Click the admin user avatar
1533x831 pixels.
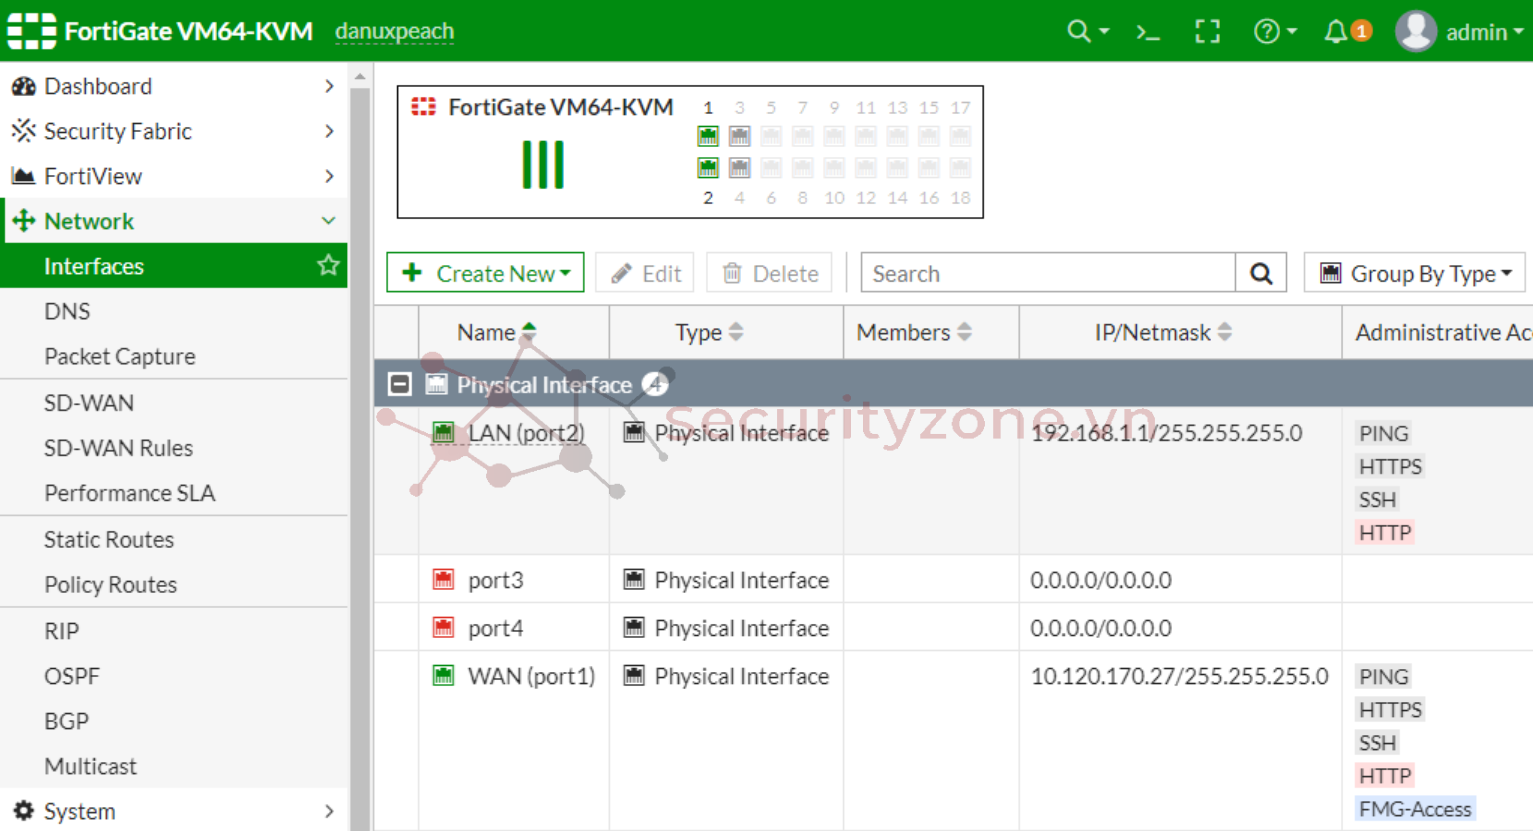point(1416,31)
